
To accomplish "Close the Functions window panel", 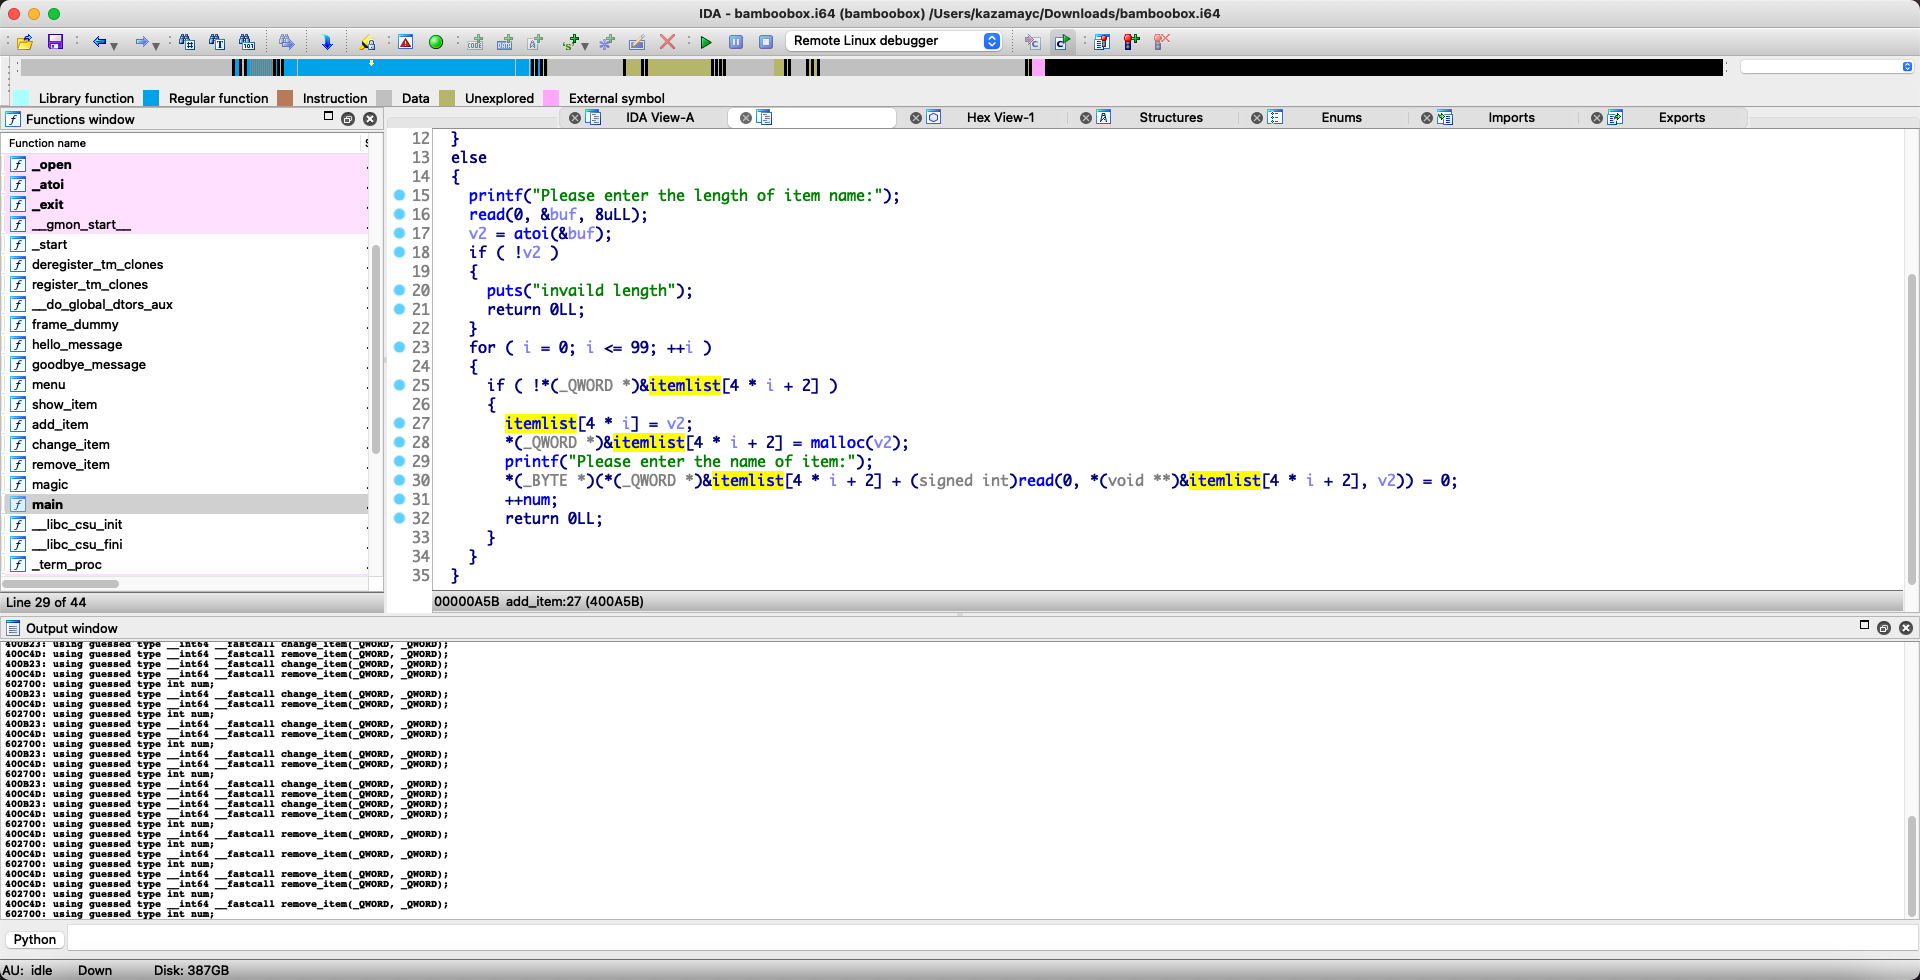I will pyautogui.click(x=370, y=119).
